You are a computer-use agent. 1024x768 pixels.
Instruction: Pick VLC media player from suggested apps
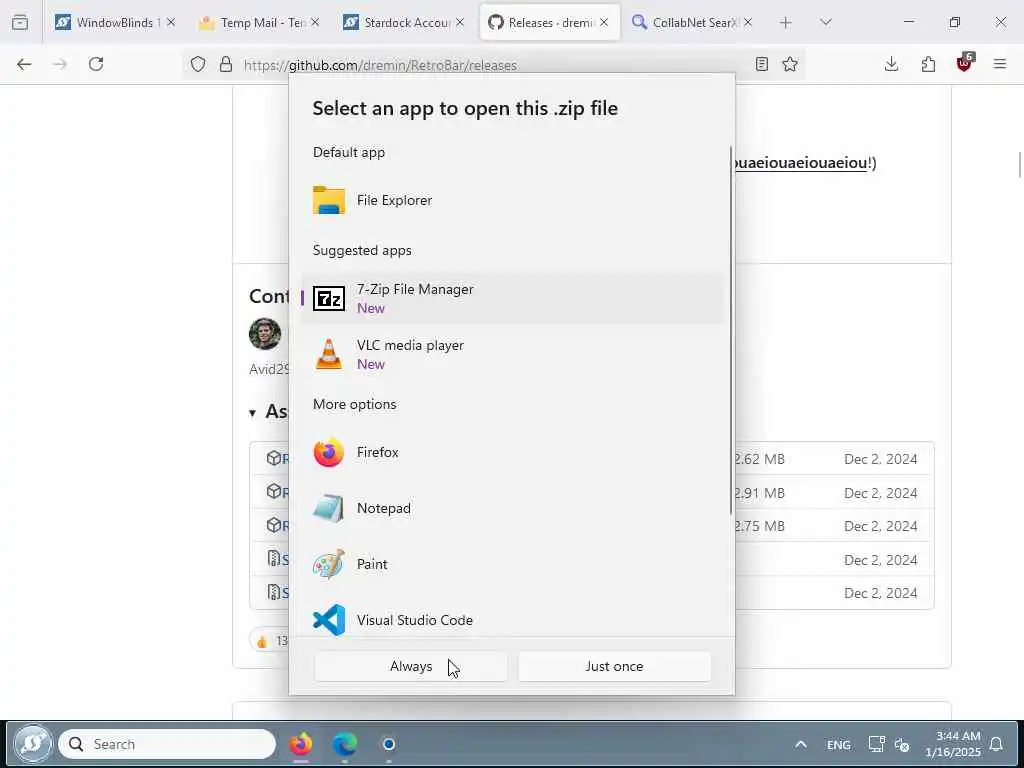513,355
